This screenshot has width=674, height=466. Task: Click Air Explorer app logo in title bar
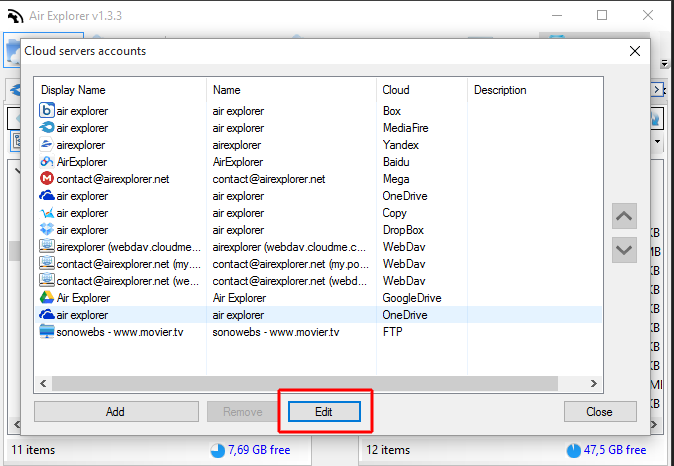tap(15, 16)
